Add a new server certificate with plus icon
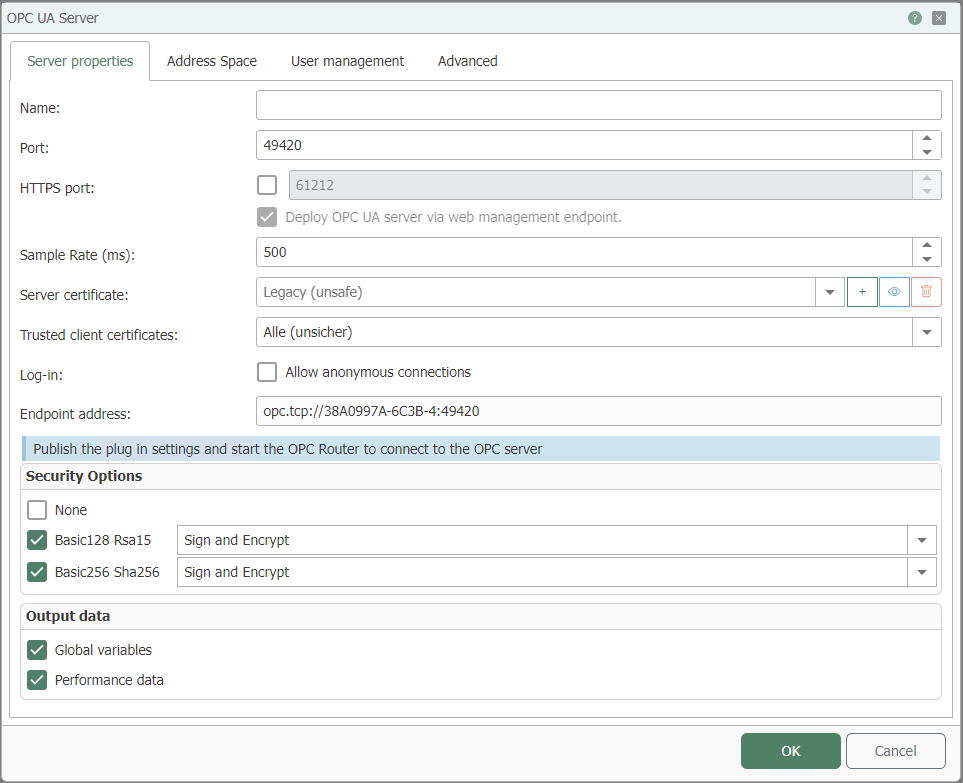 (x=862, y=292)
